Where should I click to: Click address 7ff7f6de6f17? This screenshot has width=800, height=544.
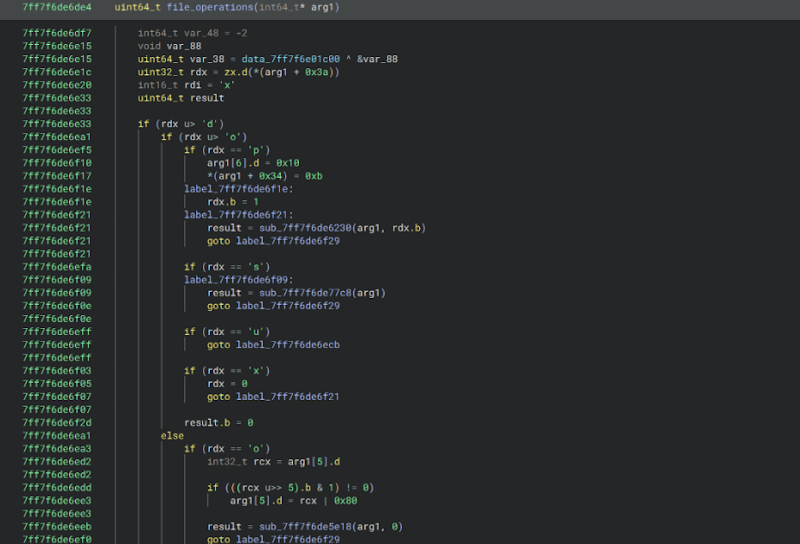click(x=57, y=176)
